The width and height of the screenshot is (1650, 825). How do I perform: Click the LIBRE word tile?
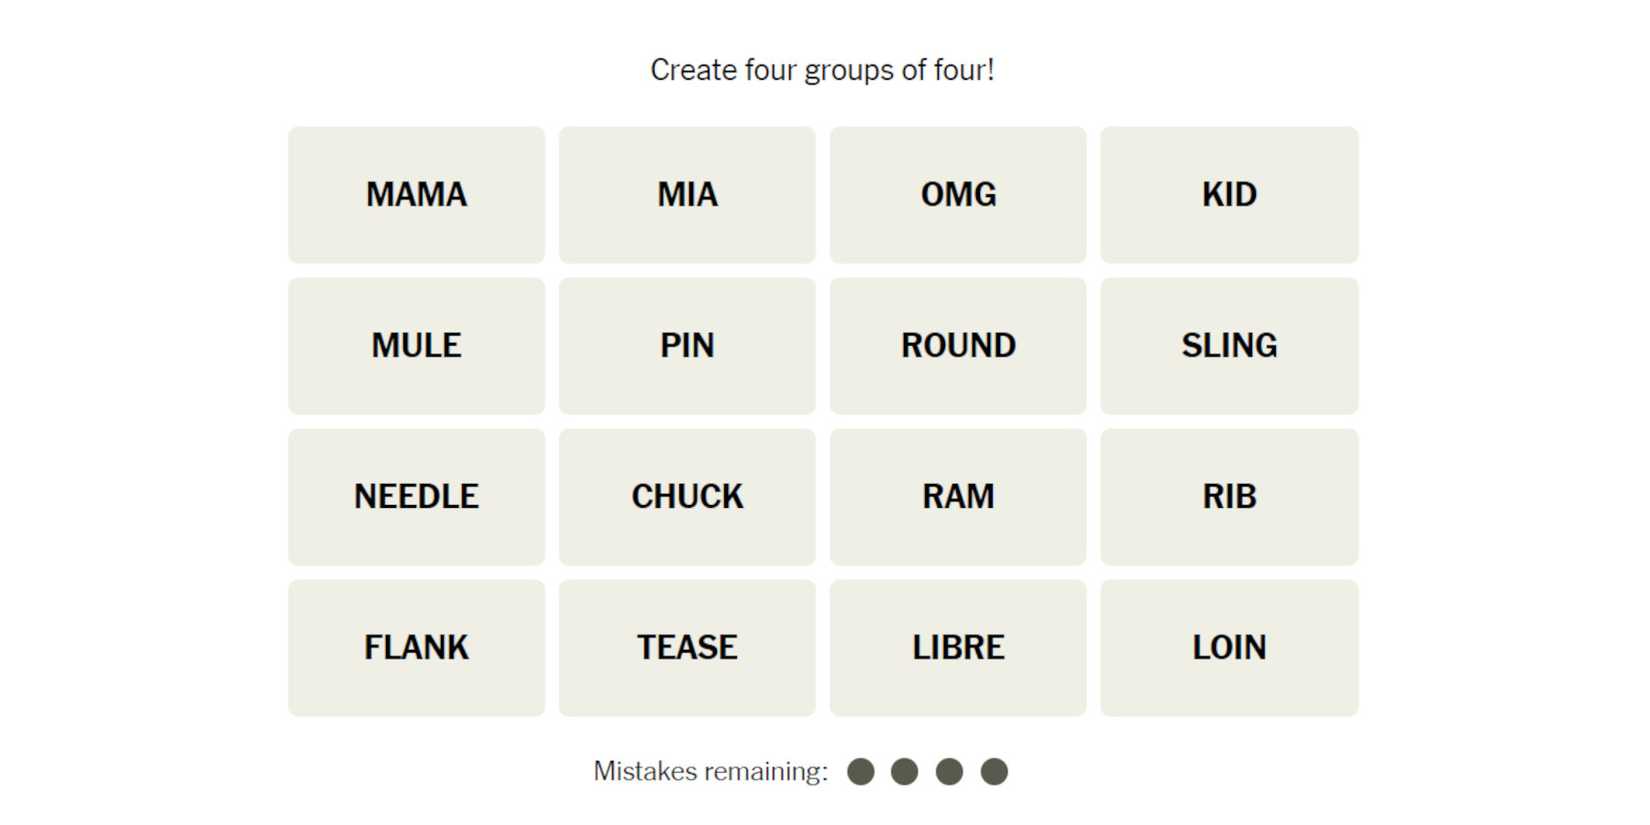pos(958,648)
